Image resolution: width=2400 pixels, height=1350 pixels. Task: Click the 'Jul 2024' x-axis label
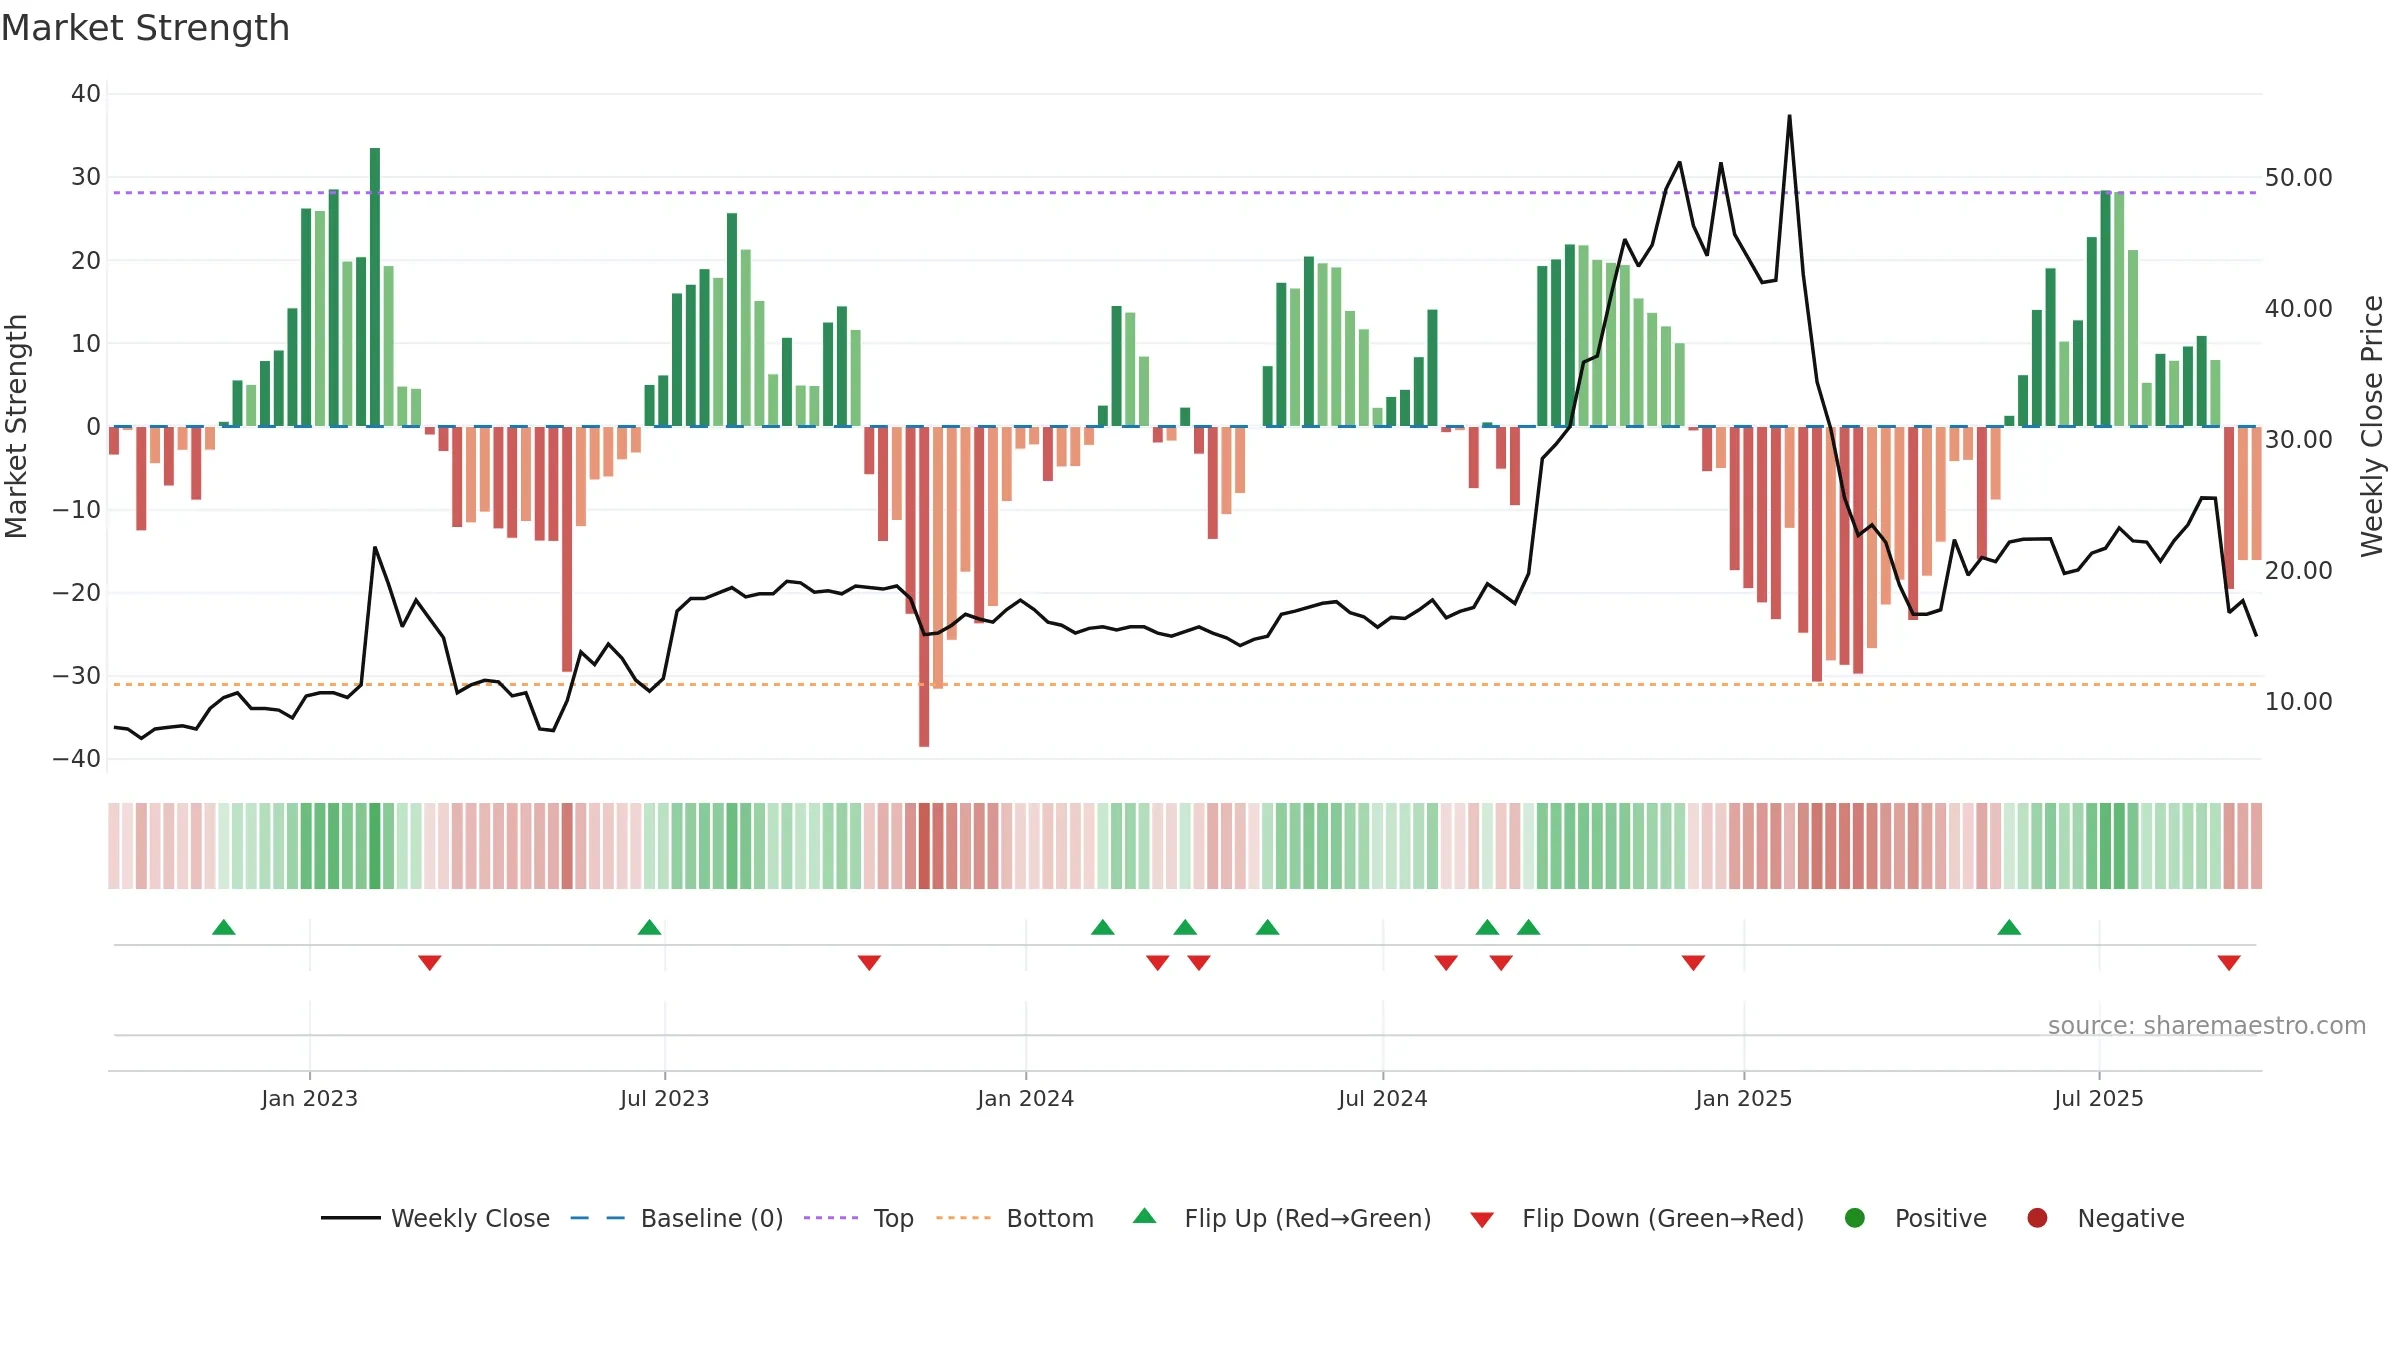coord(1382,1098)
